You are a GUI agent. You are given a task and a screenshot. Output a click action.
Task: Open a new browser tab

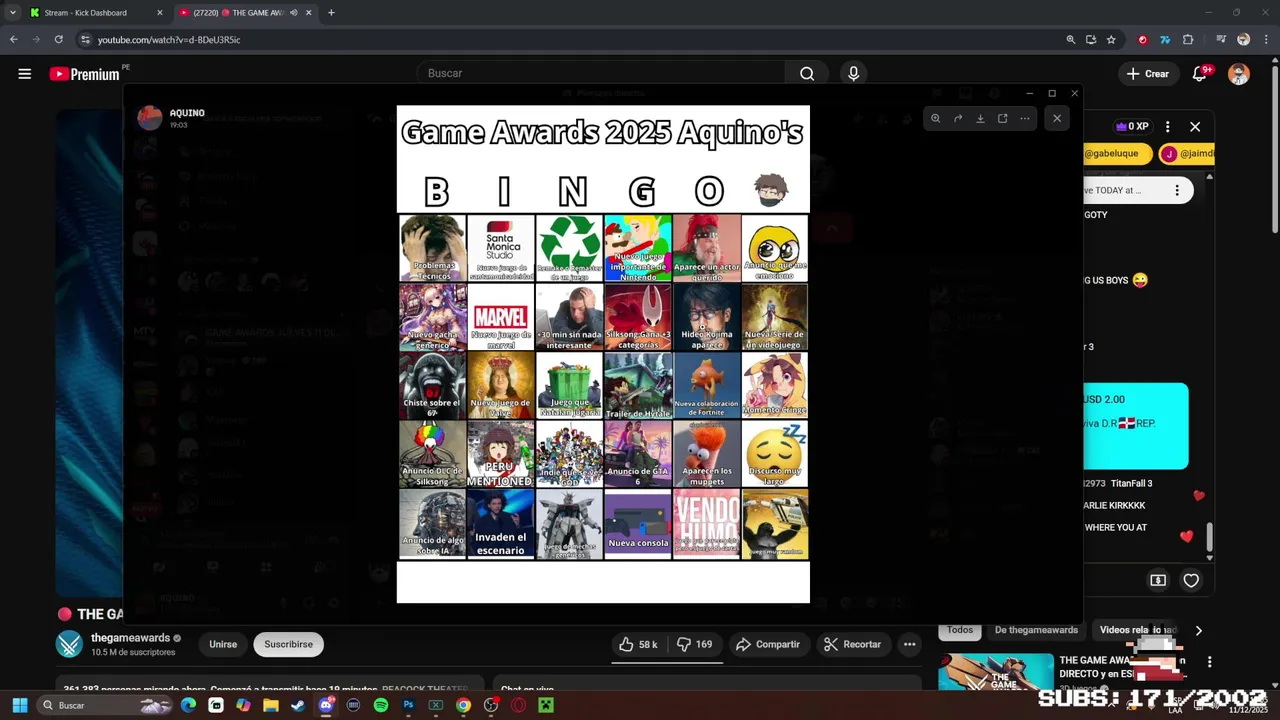(331, 13)
